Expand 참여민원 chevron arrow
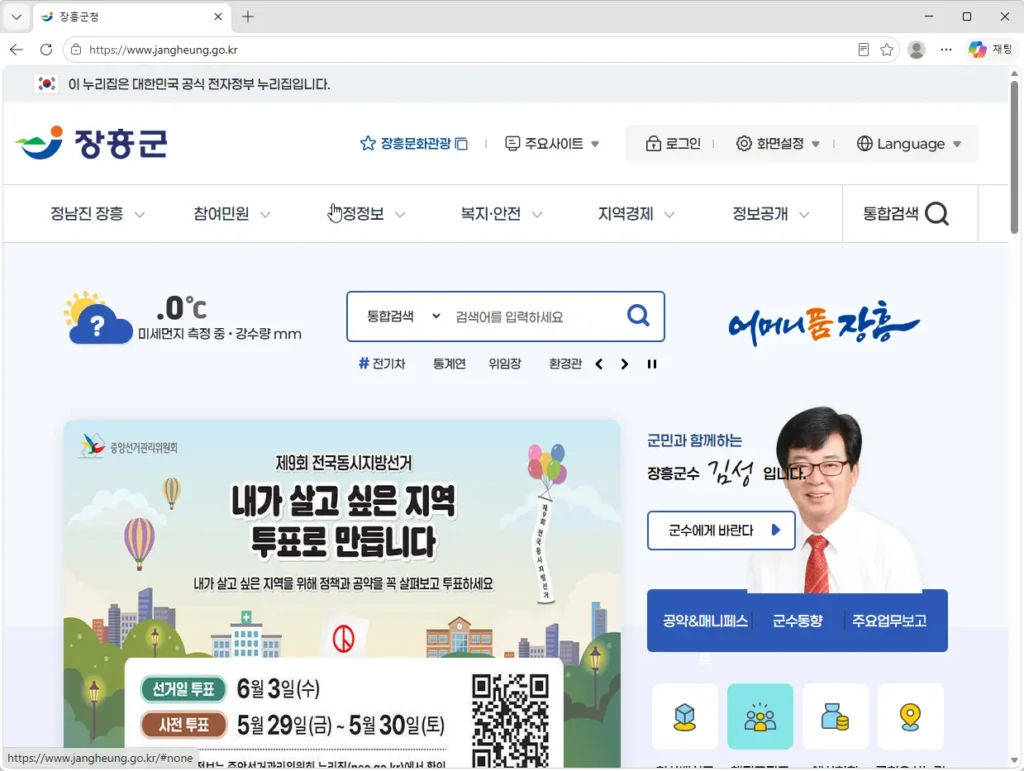The width and height of the screenshot is (1024, 771). [x=265, y=215]
